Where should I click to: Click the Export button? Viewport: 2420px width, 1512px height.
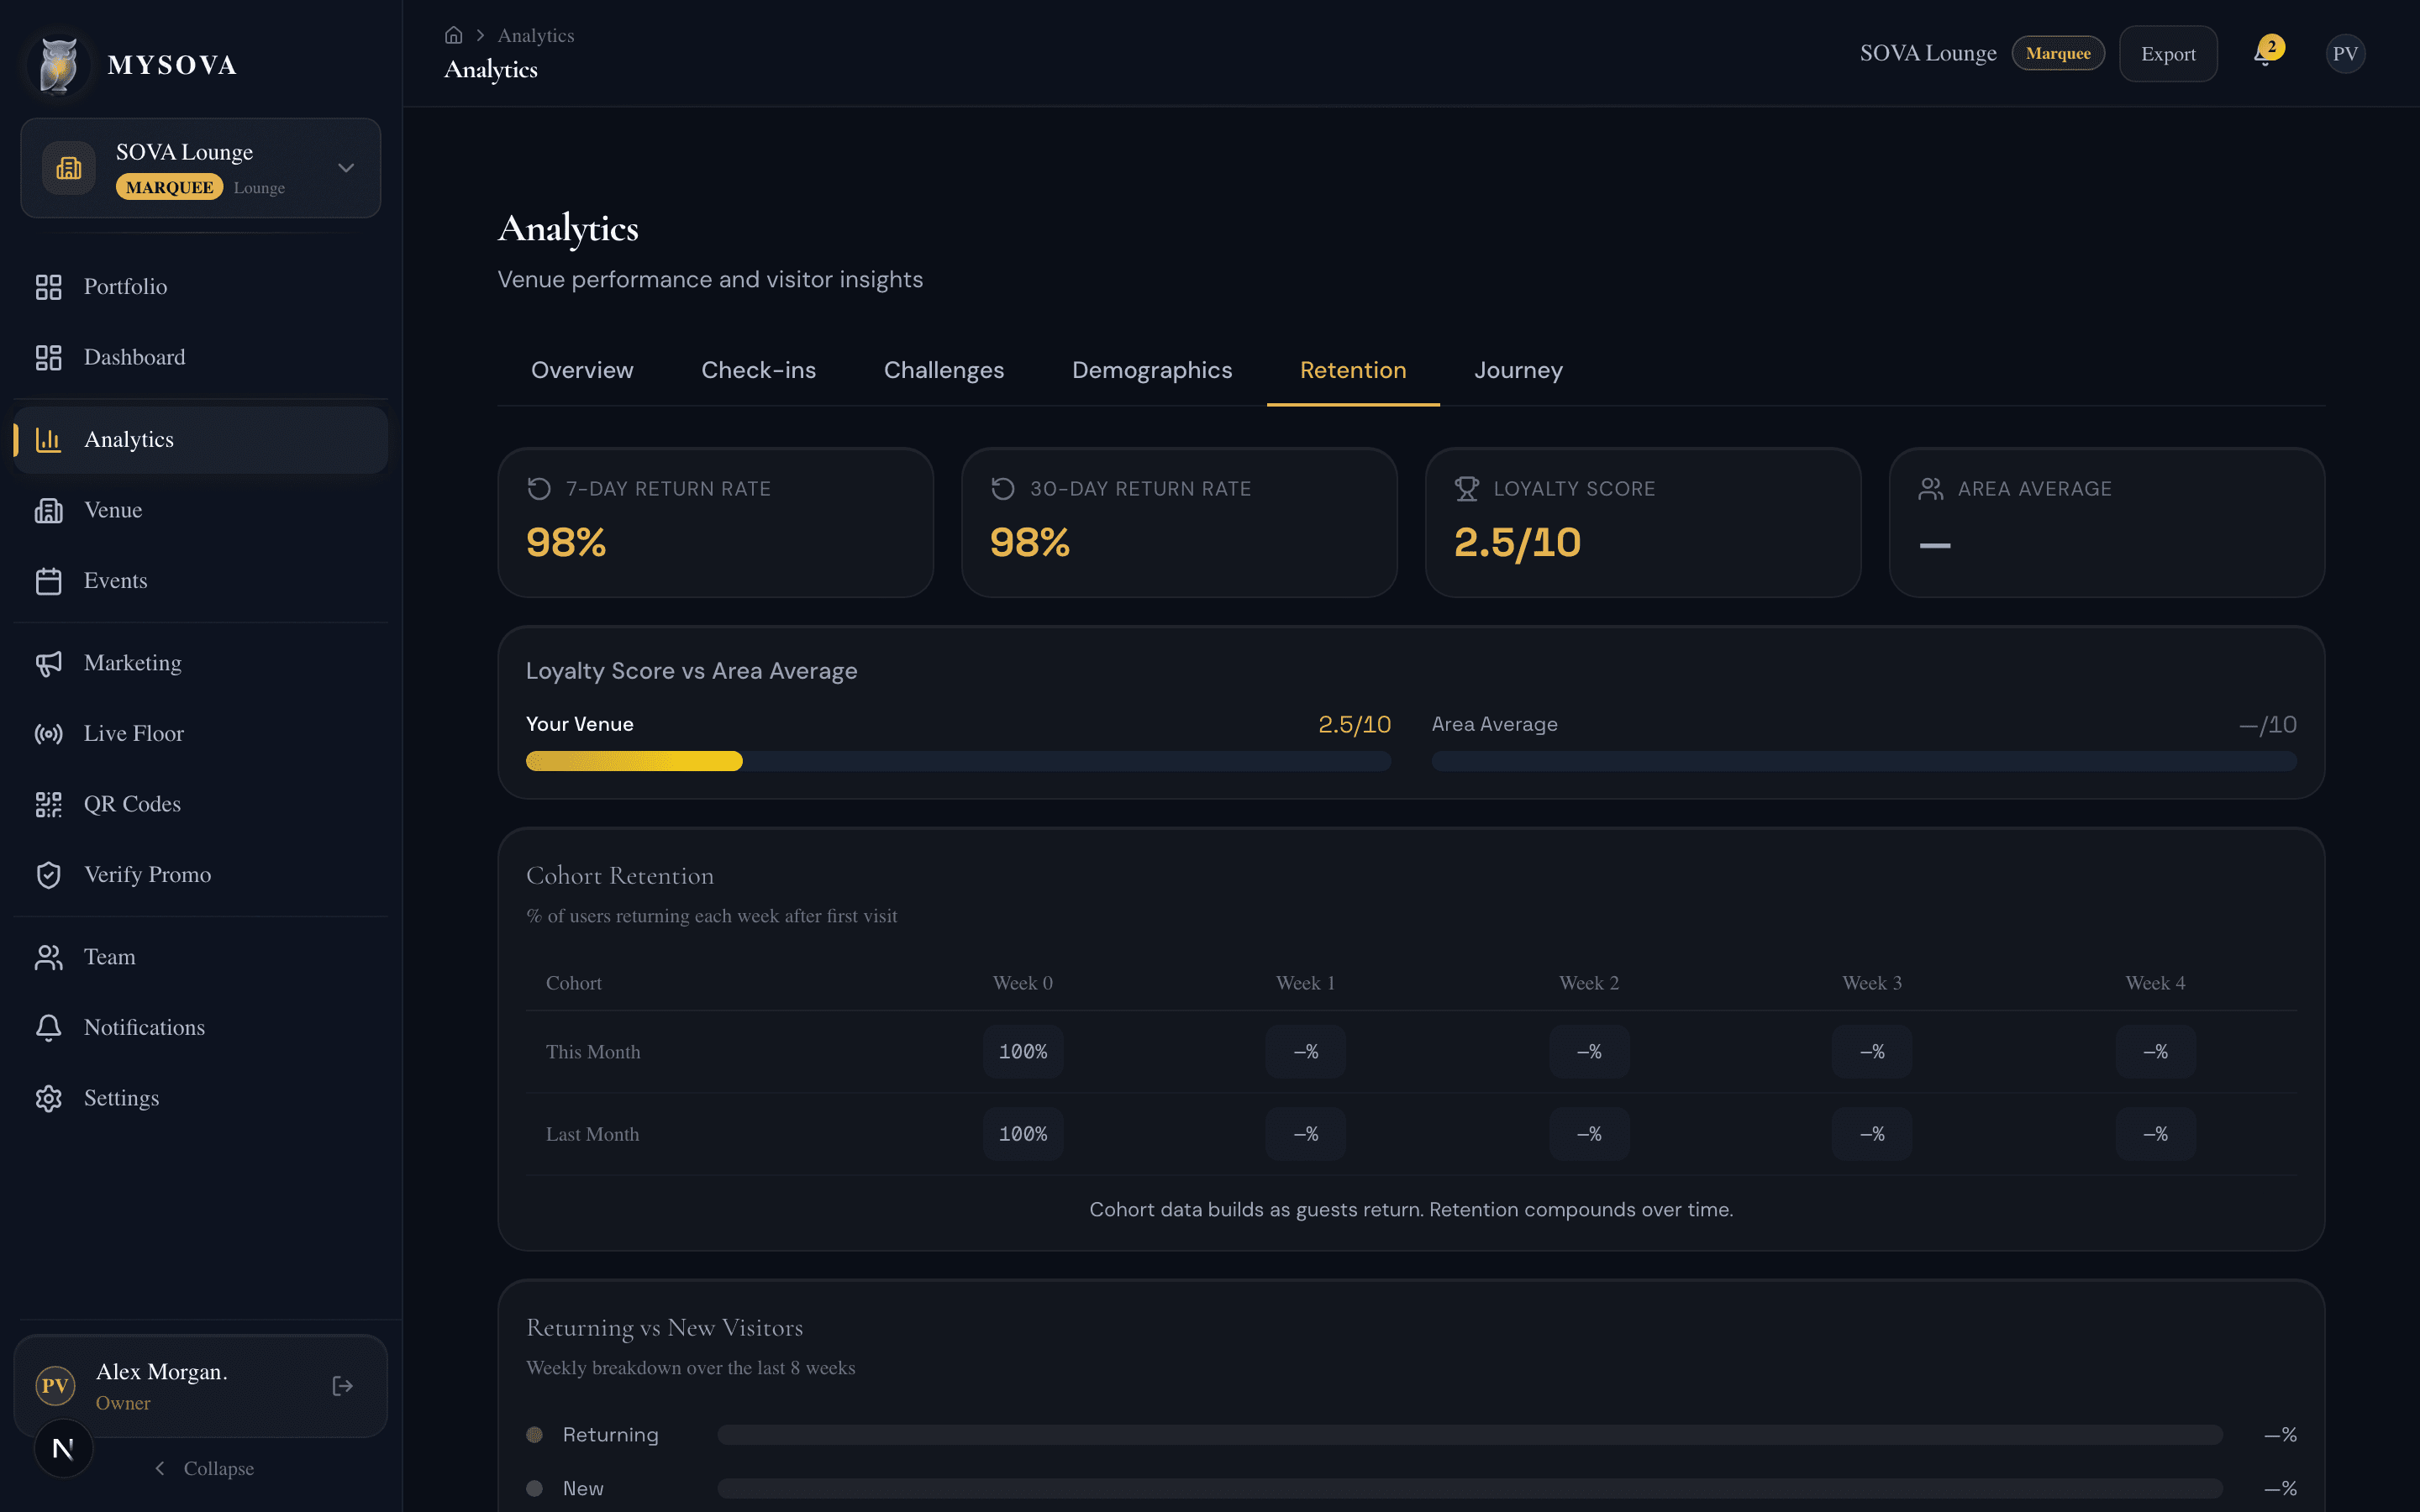[2168, 53]
